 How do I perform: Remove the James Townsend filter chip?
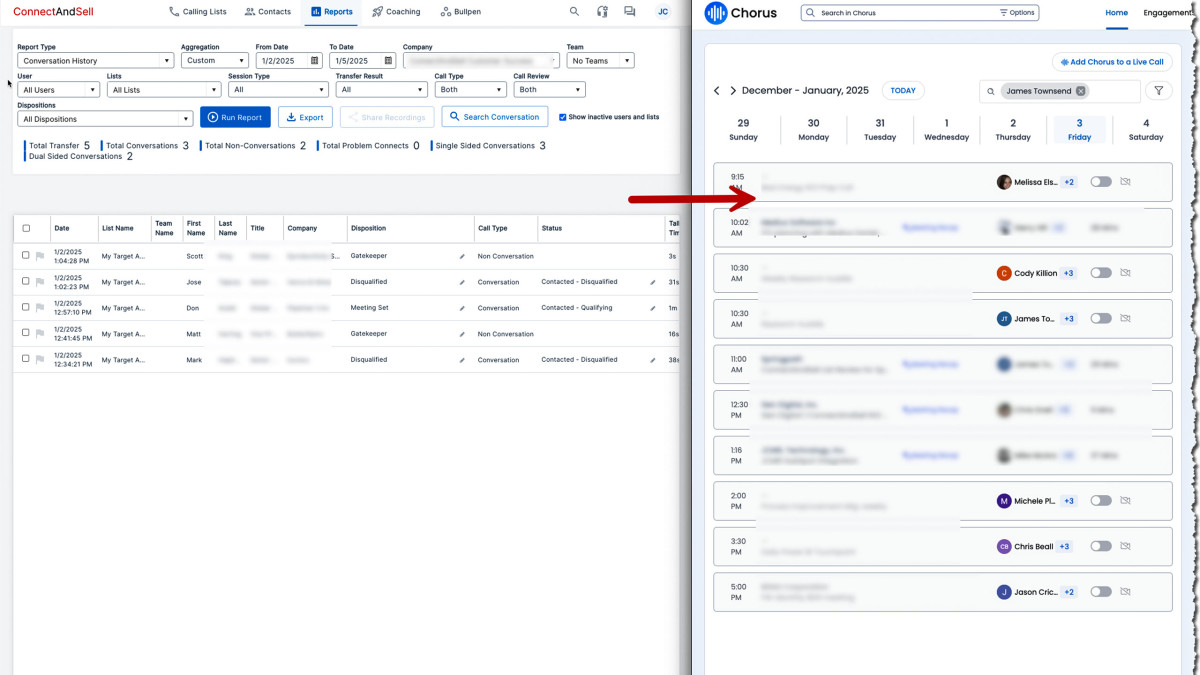click(x=1081, y=91)
